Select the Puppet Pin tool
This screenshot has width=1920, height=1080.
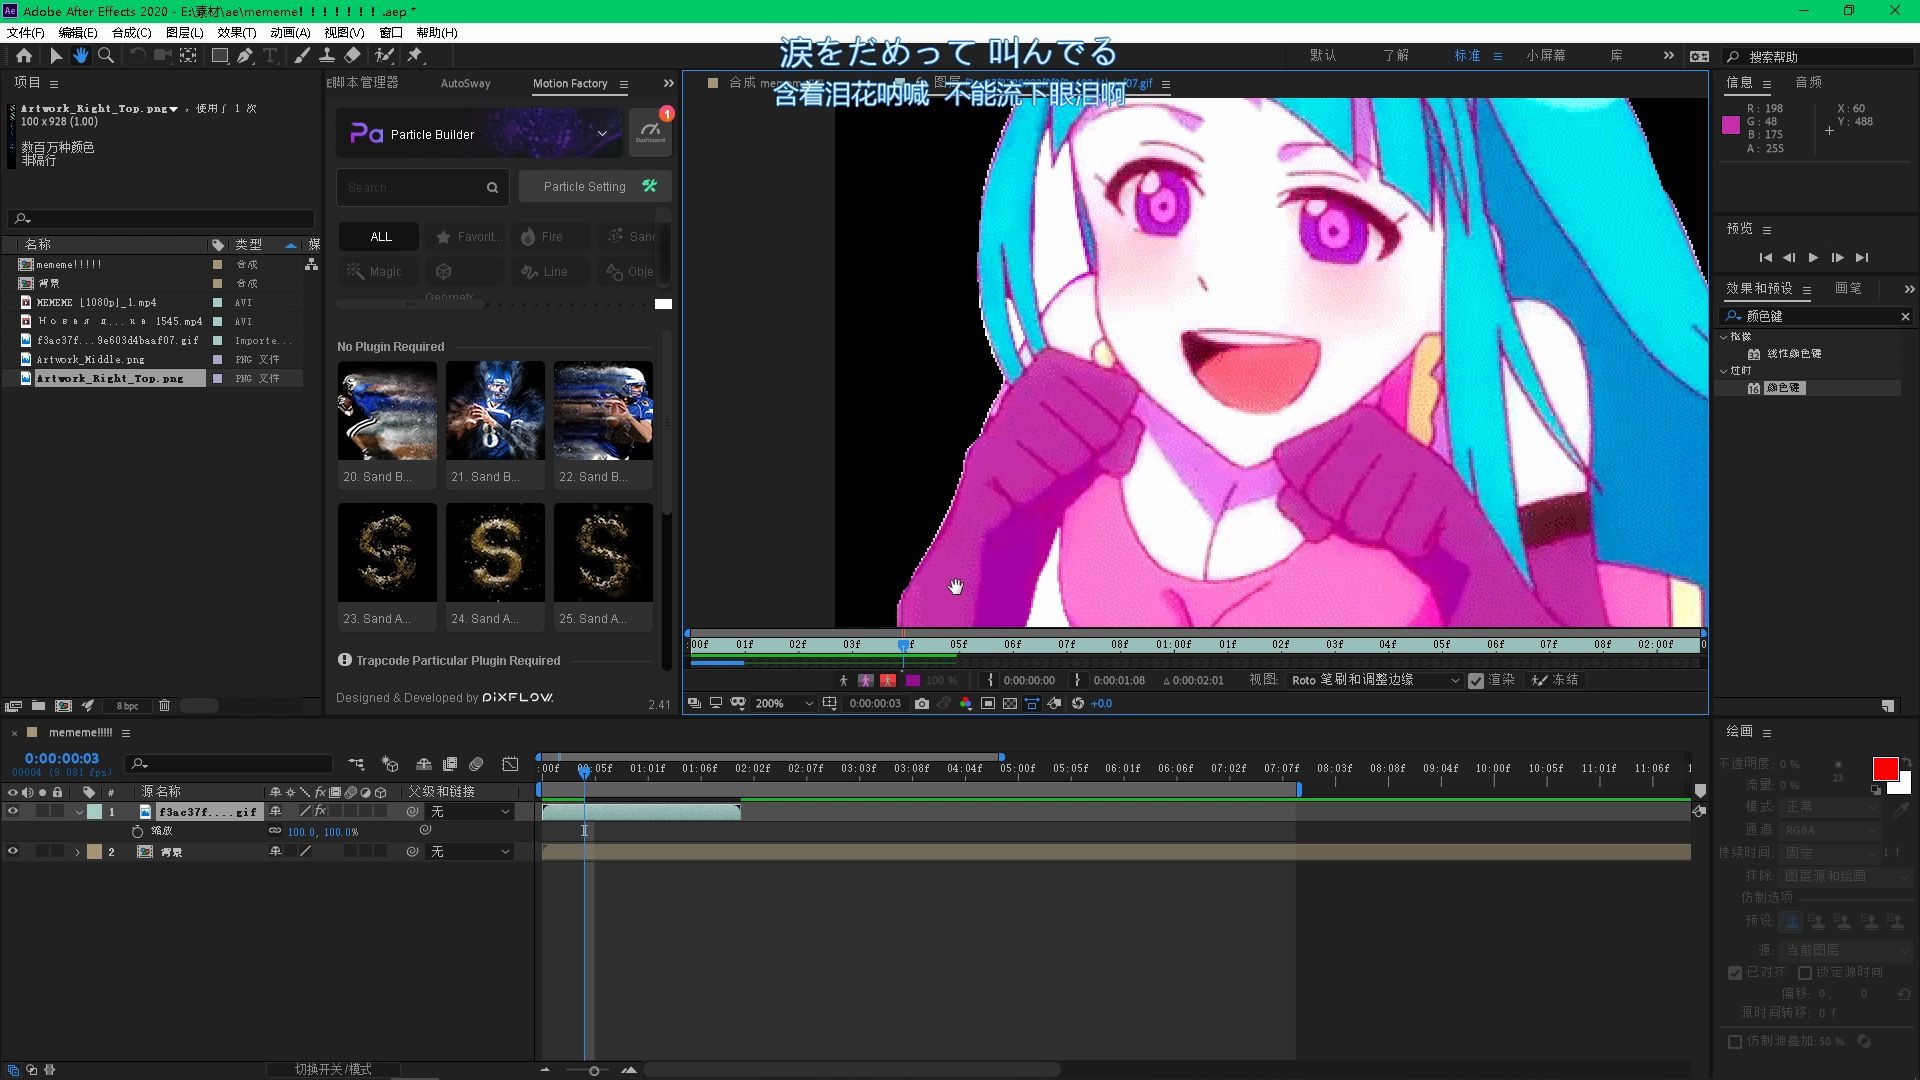(415, 56)
